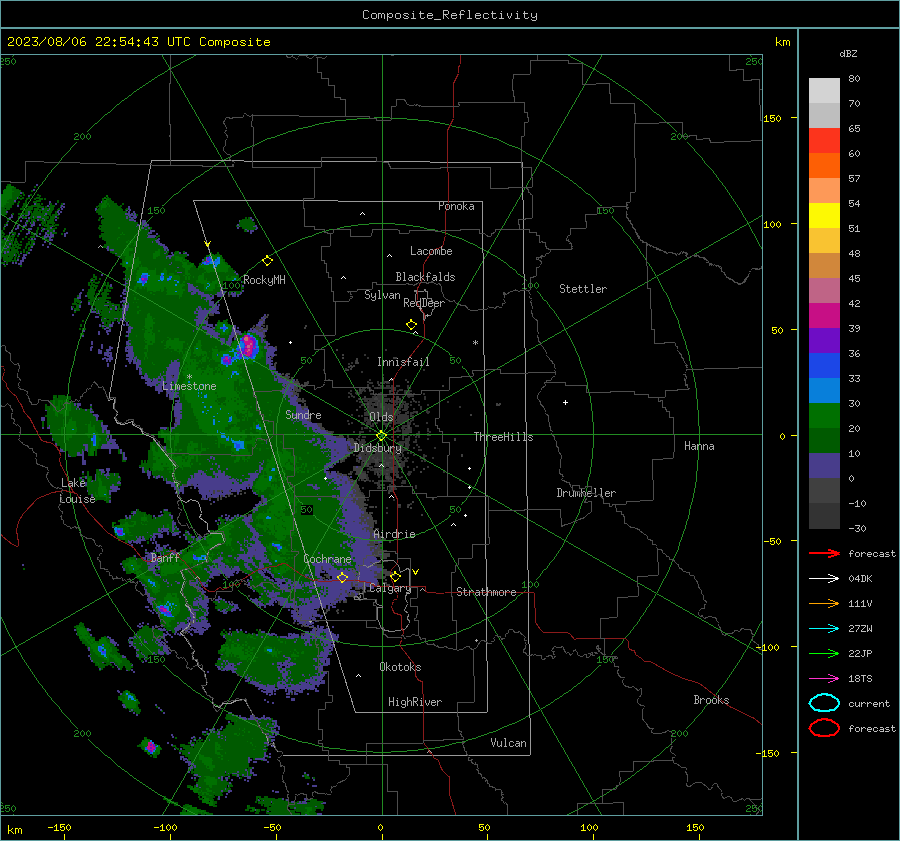The image size is (900, 841).
Task: Click the -150 tick on bottom axis
Action: (x=59, y=827)
